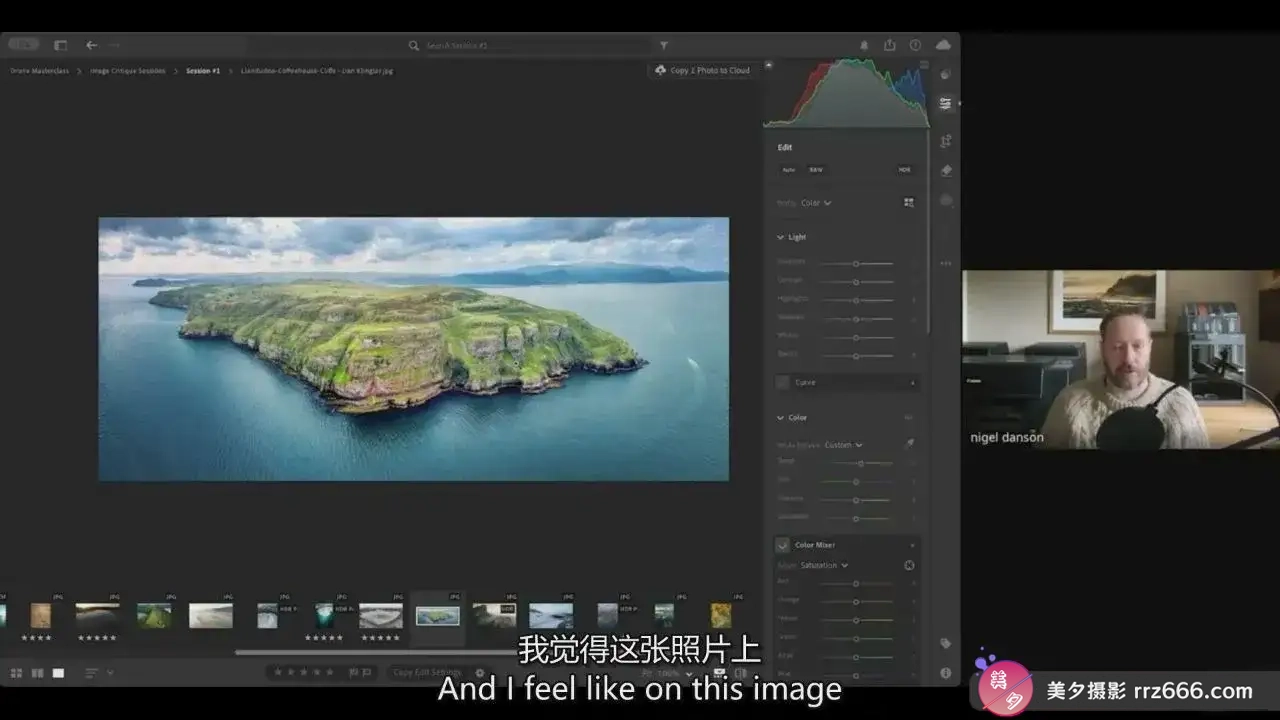Viewport: 1280px width, 720px height.
Task: Open Image Critique Sessions breadcrumb
Action: (128, 71)
